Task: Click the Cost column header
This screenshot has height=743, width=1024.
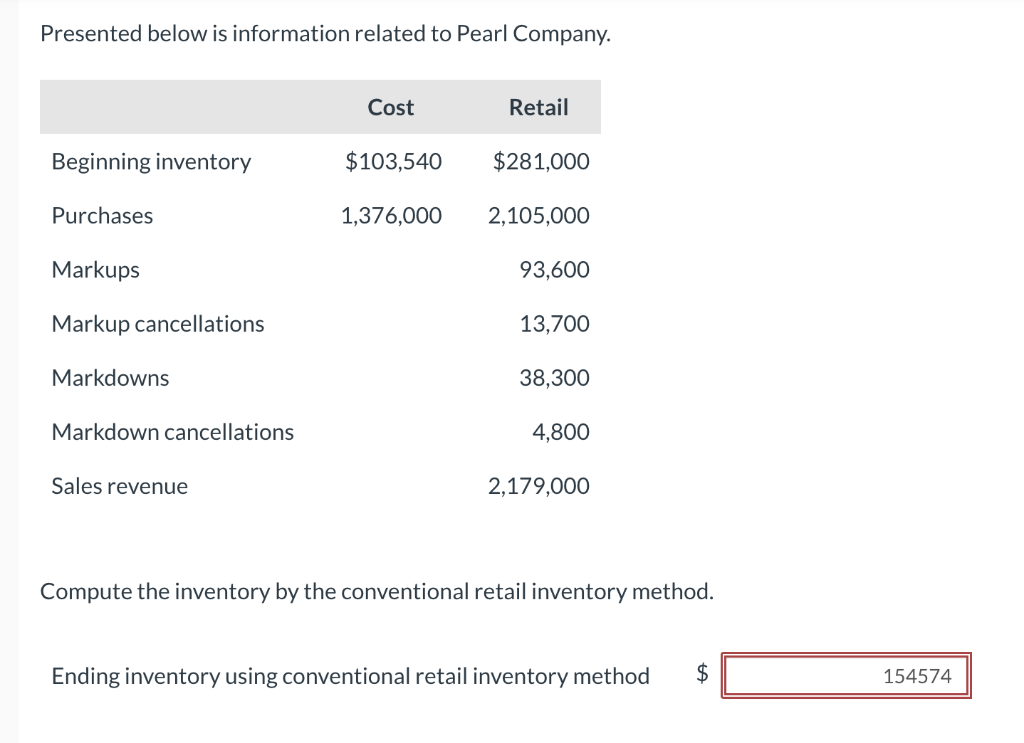Action: coord(390,107)
